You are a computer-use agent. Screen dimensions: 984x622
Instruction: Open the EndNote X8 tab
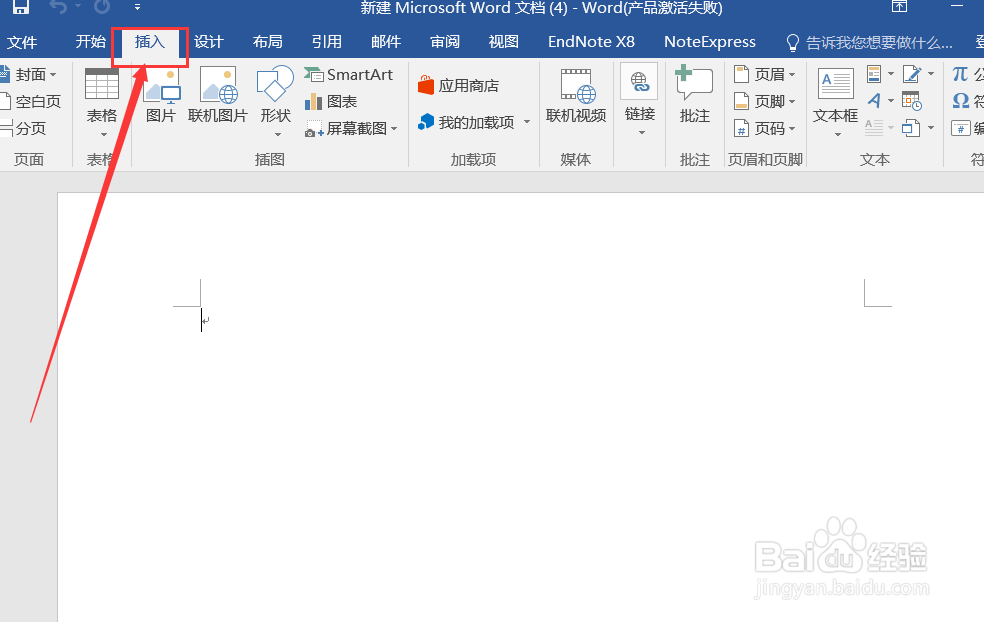click(591, 41)
